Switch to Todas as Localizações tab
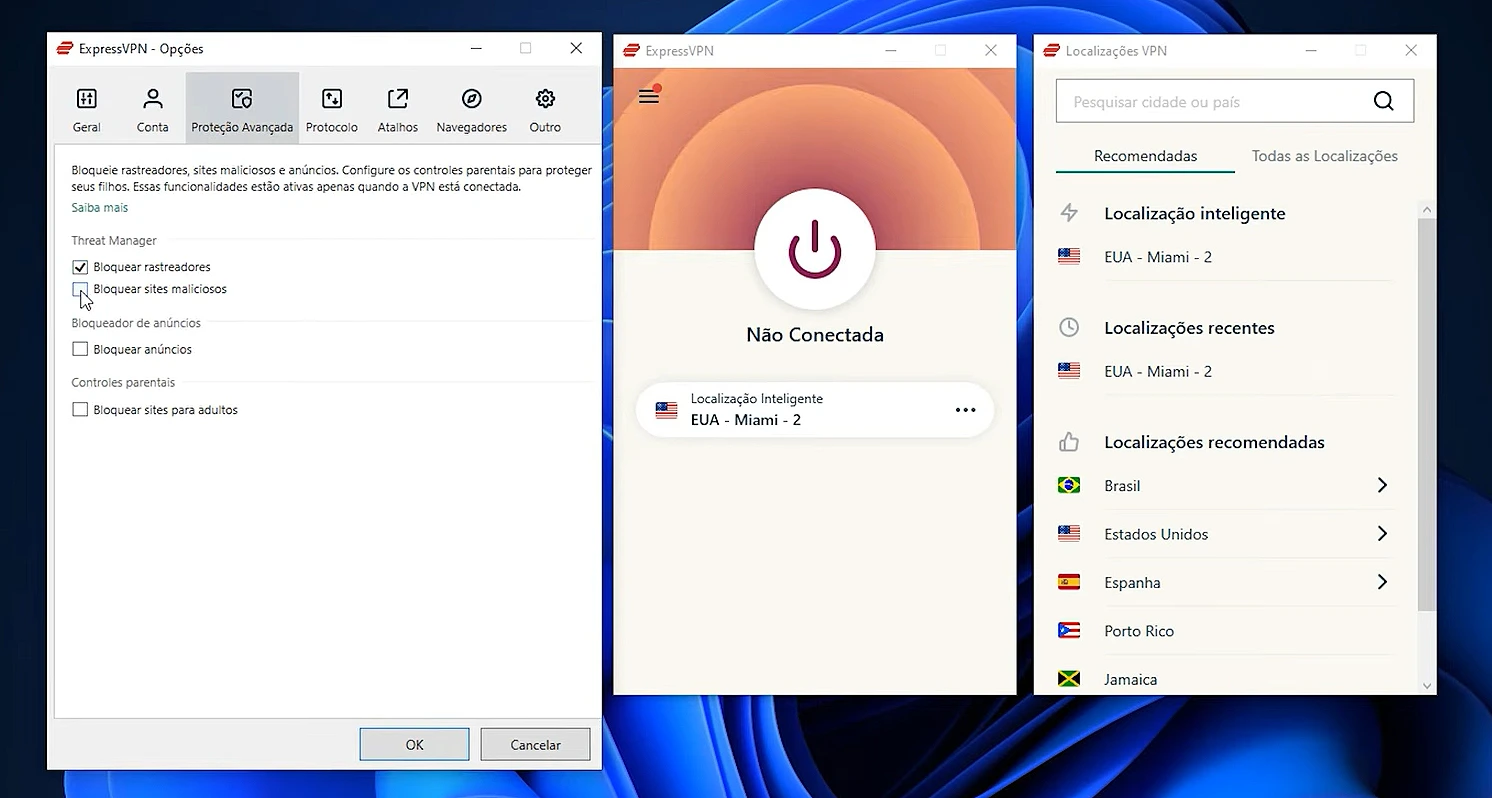The image size is (1492, 798). (1325, 156)
